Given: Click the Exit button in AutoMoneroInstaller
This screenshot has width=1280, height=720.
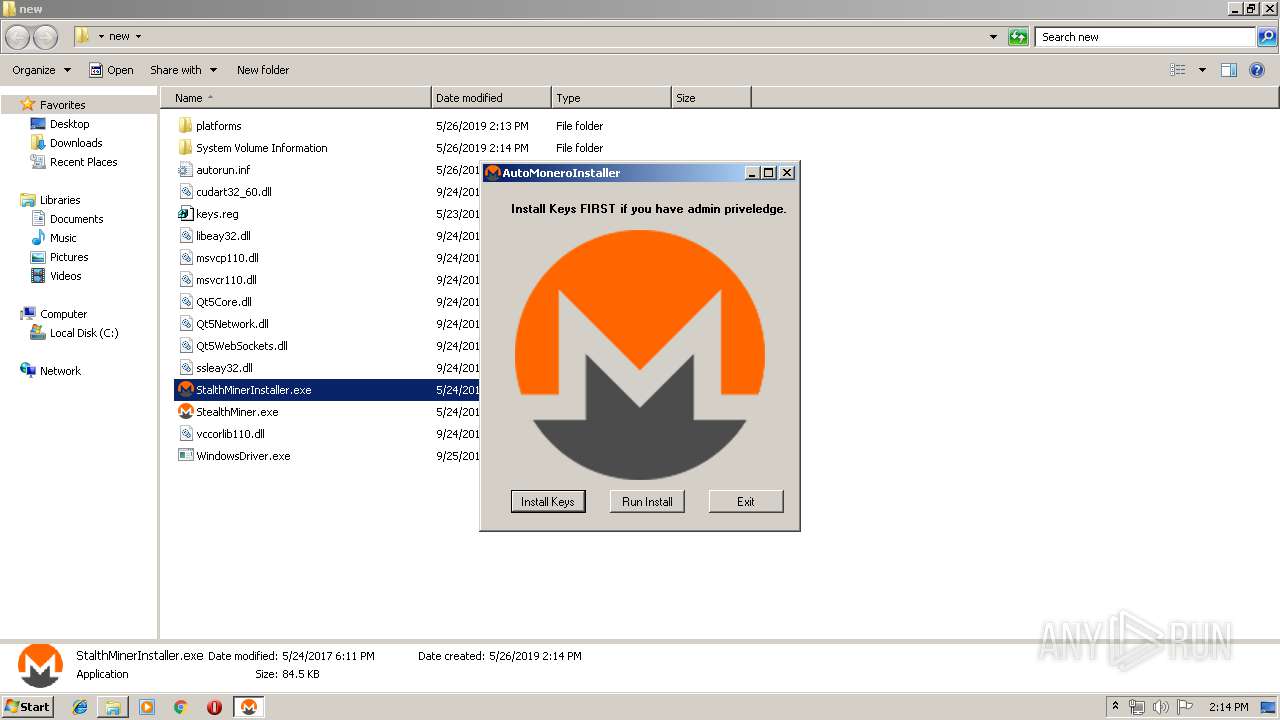Looking at the screenshot, I should [x=746, y=501].
